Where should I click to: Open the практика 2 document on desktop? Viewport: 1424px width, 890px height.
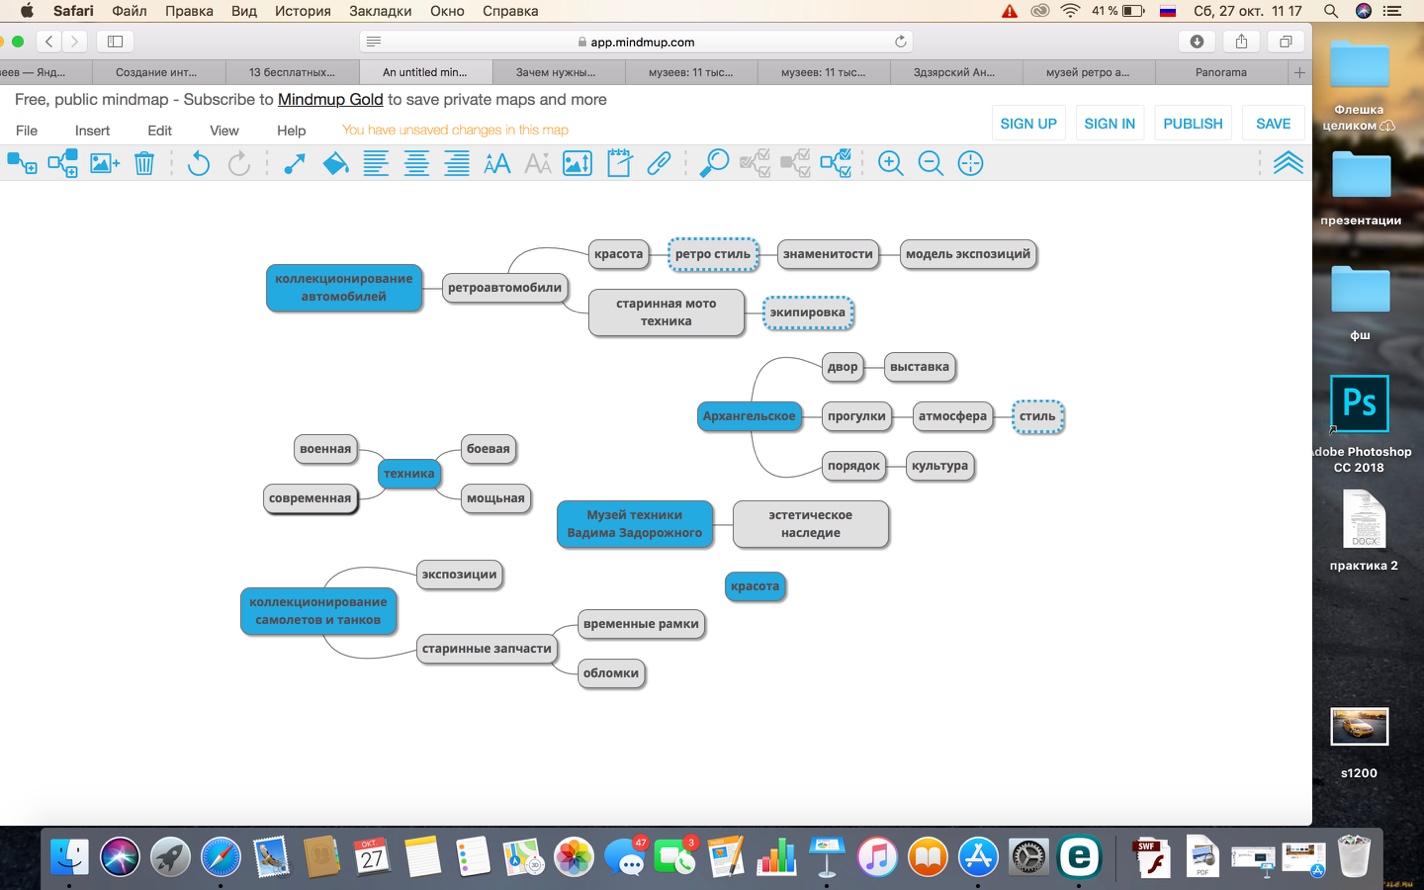[x=1364, y=520]
